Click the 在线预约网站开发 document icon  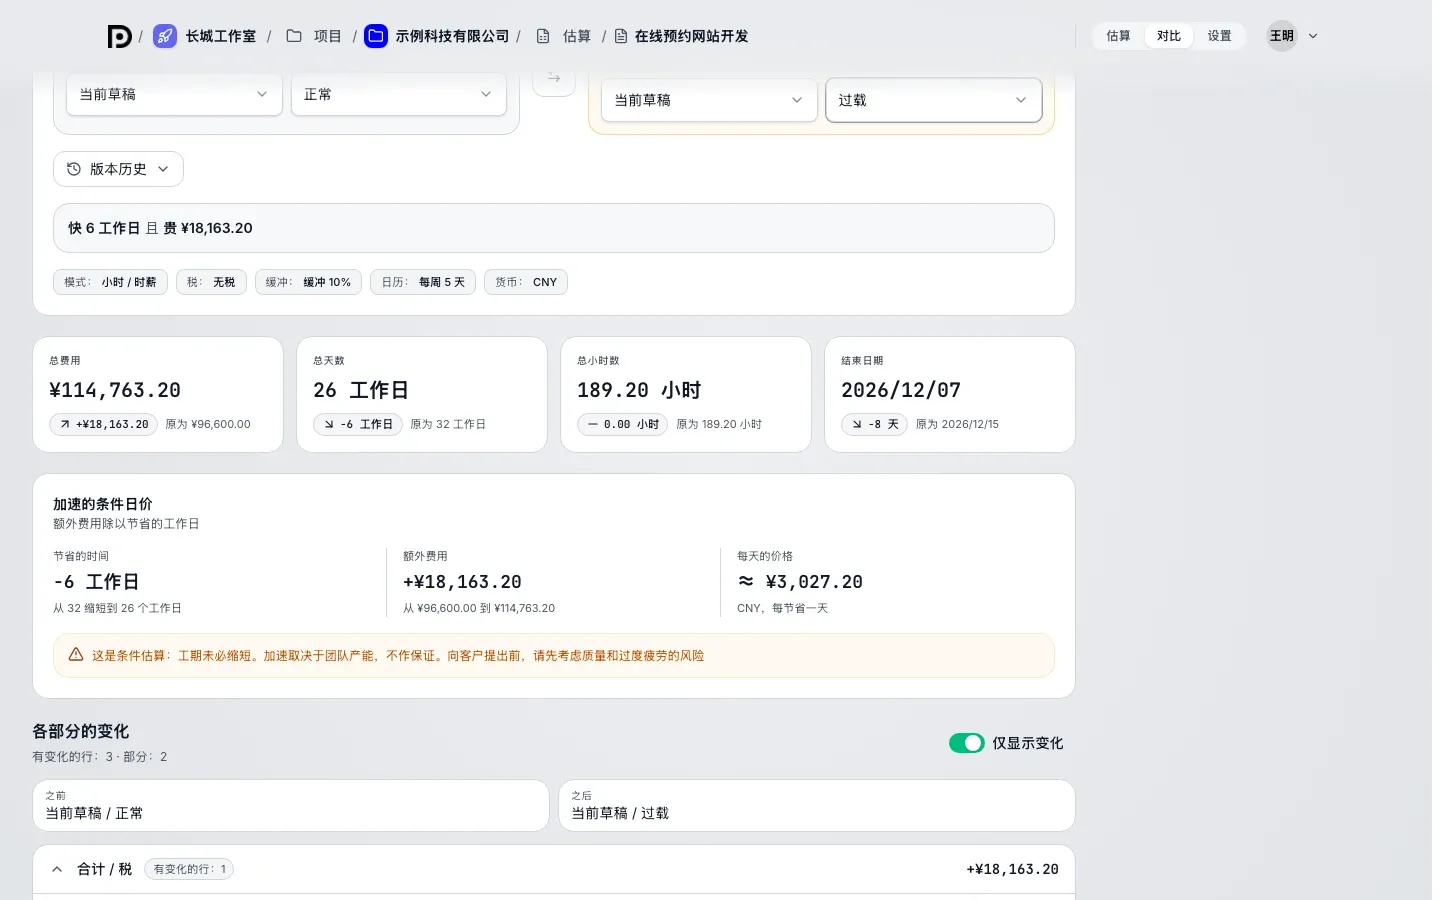click(621, 36)
